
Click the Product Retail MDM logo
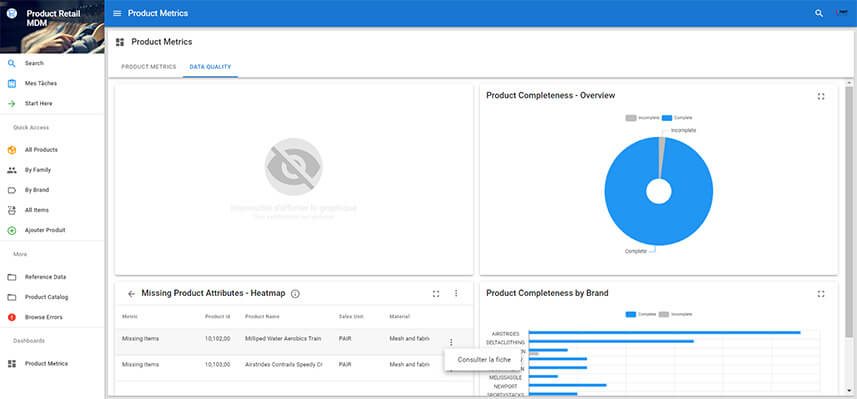click(12, 13)
